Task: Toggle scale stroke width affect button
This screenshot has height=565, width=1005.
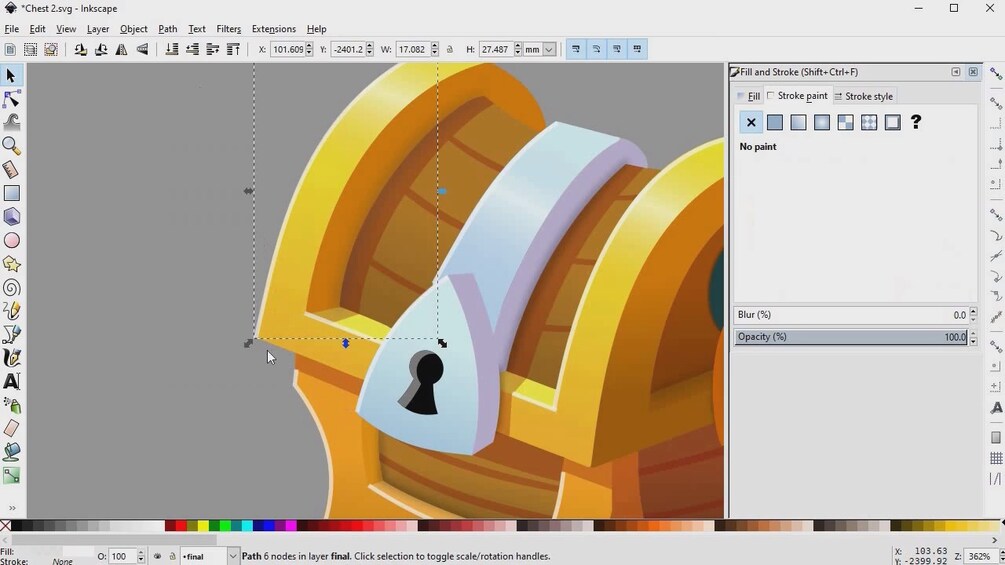Action: (x=576, y=49)
